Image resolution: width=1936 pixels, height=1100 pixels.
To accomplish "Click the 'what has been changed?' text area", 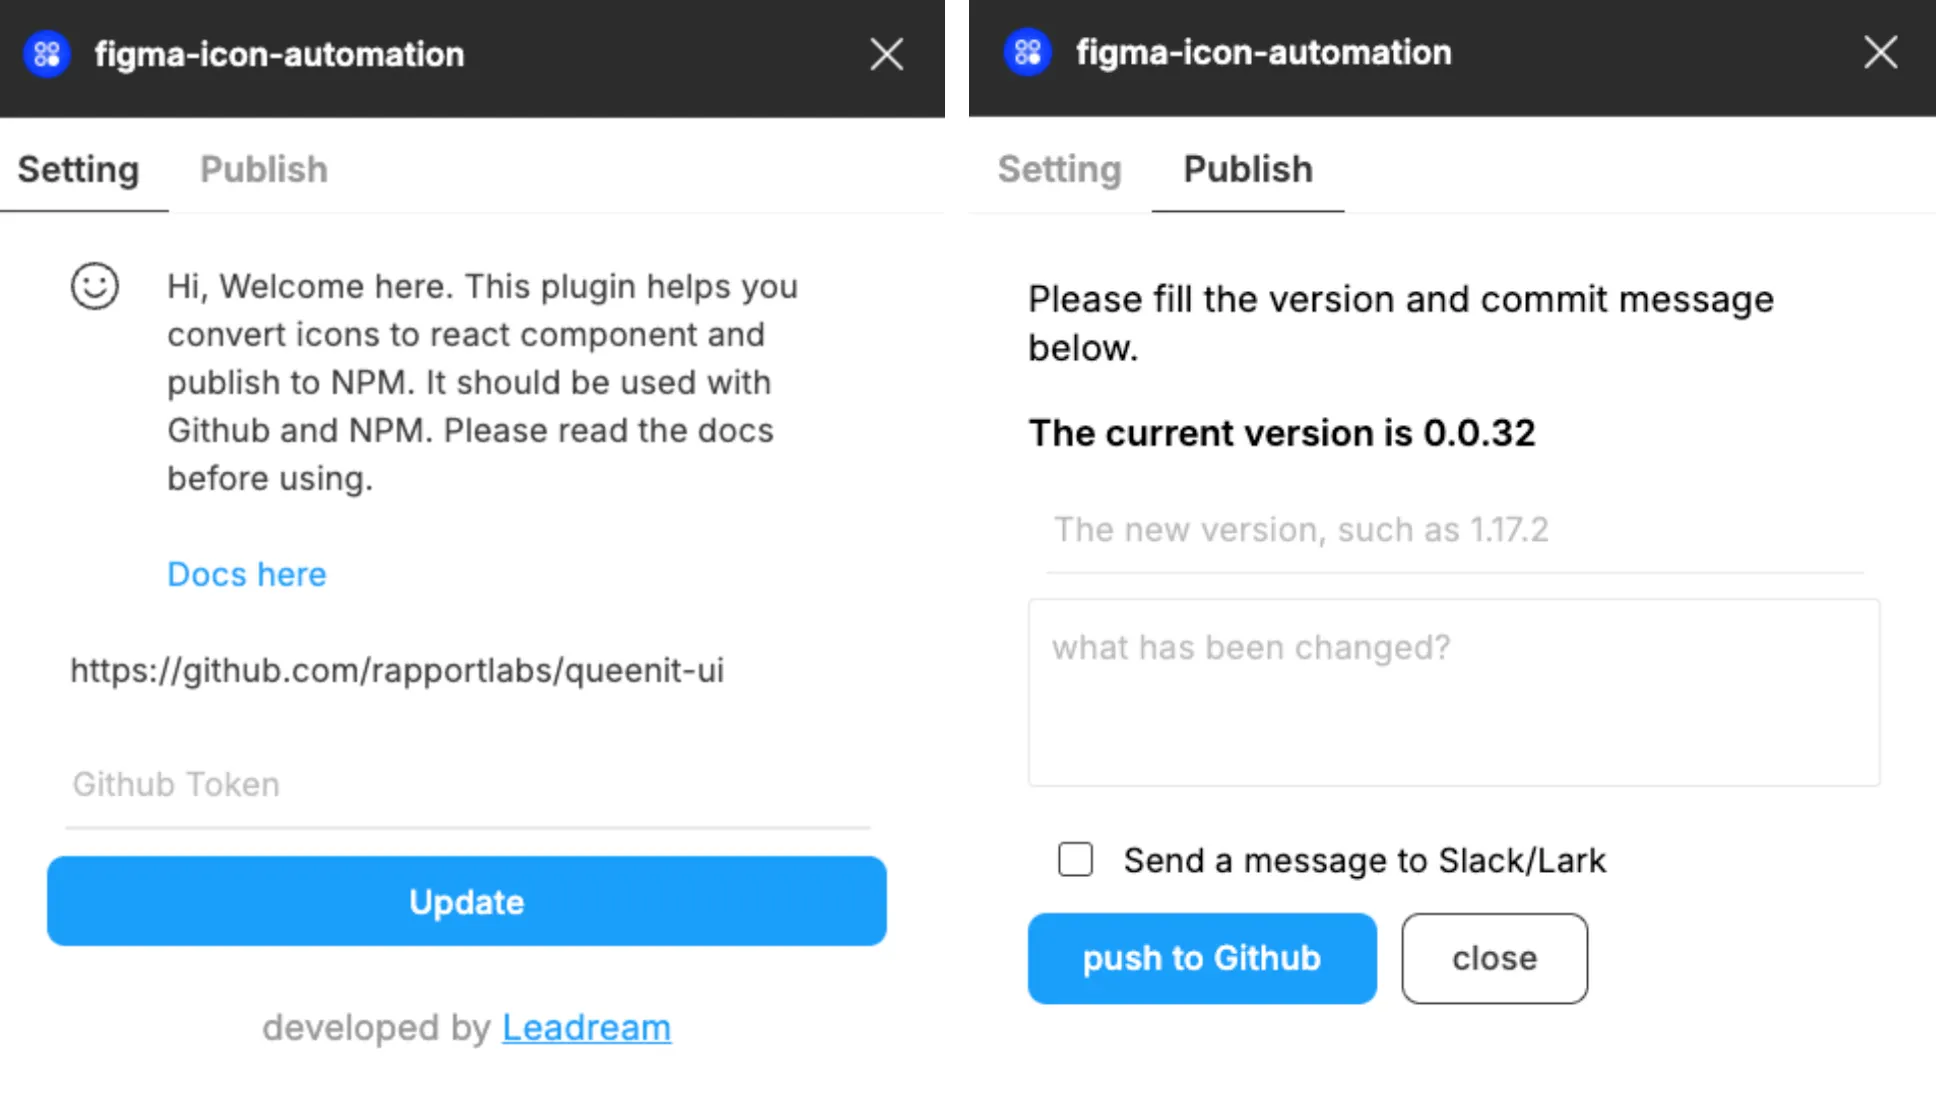I will [1453, 692].
